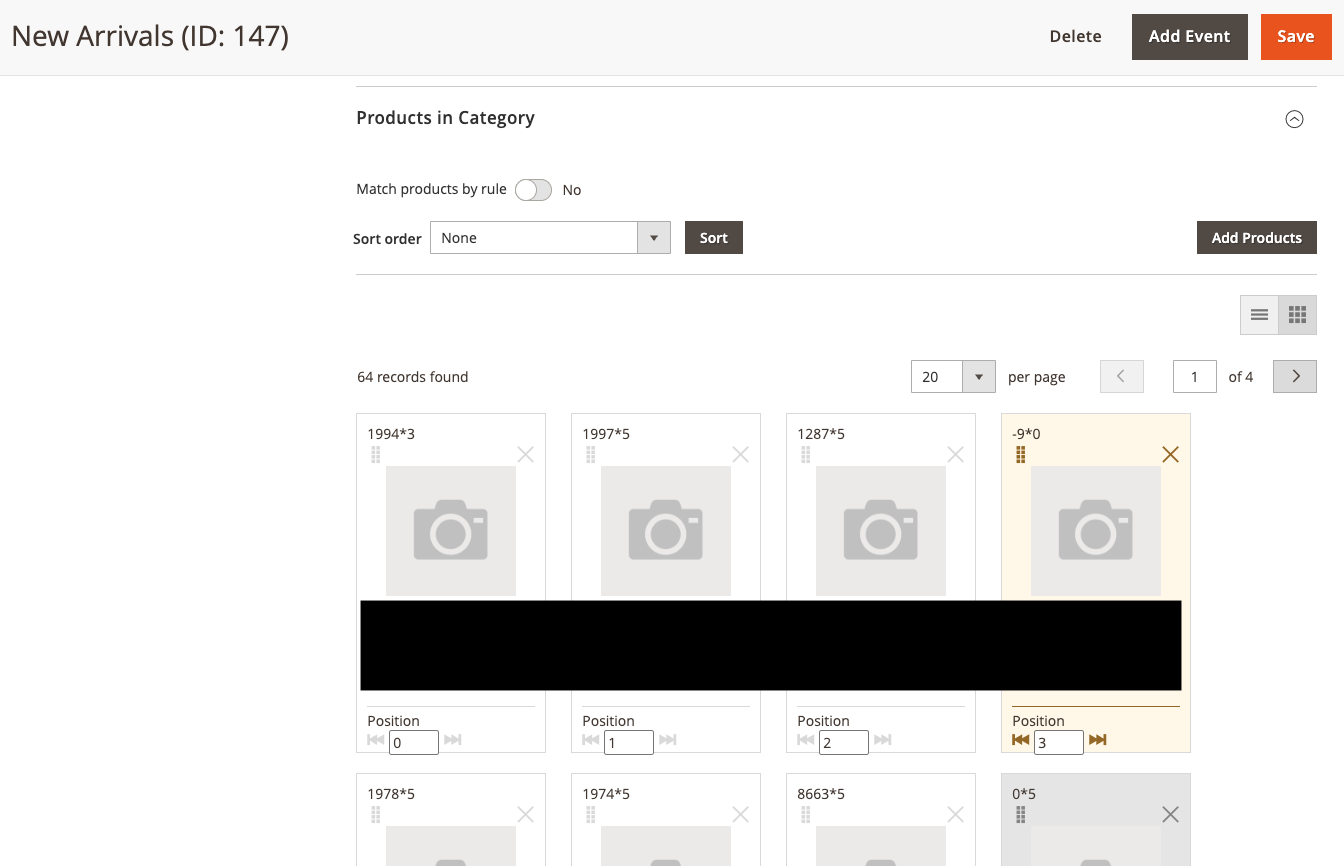Open the Sort order dropdown
Image resolution: width=1344 pixels, height=866 pixels.
point(550,238)
